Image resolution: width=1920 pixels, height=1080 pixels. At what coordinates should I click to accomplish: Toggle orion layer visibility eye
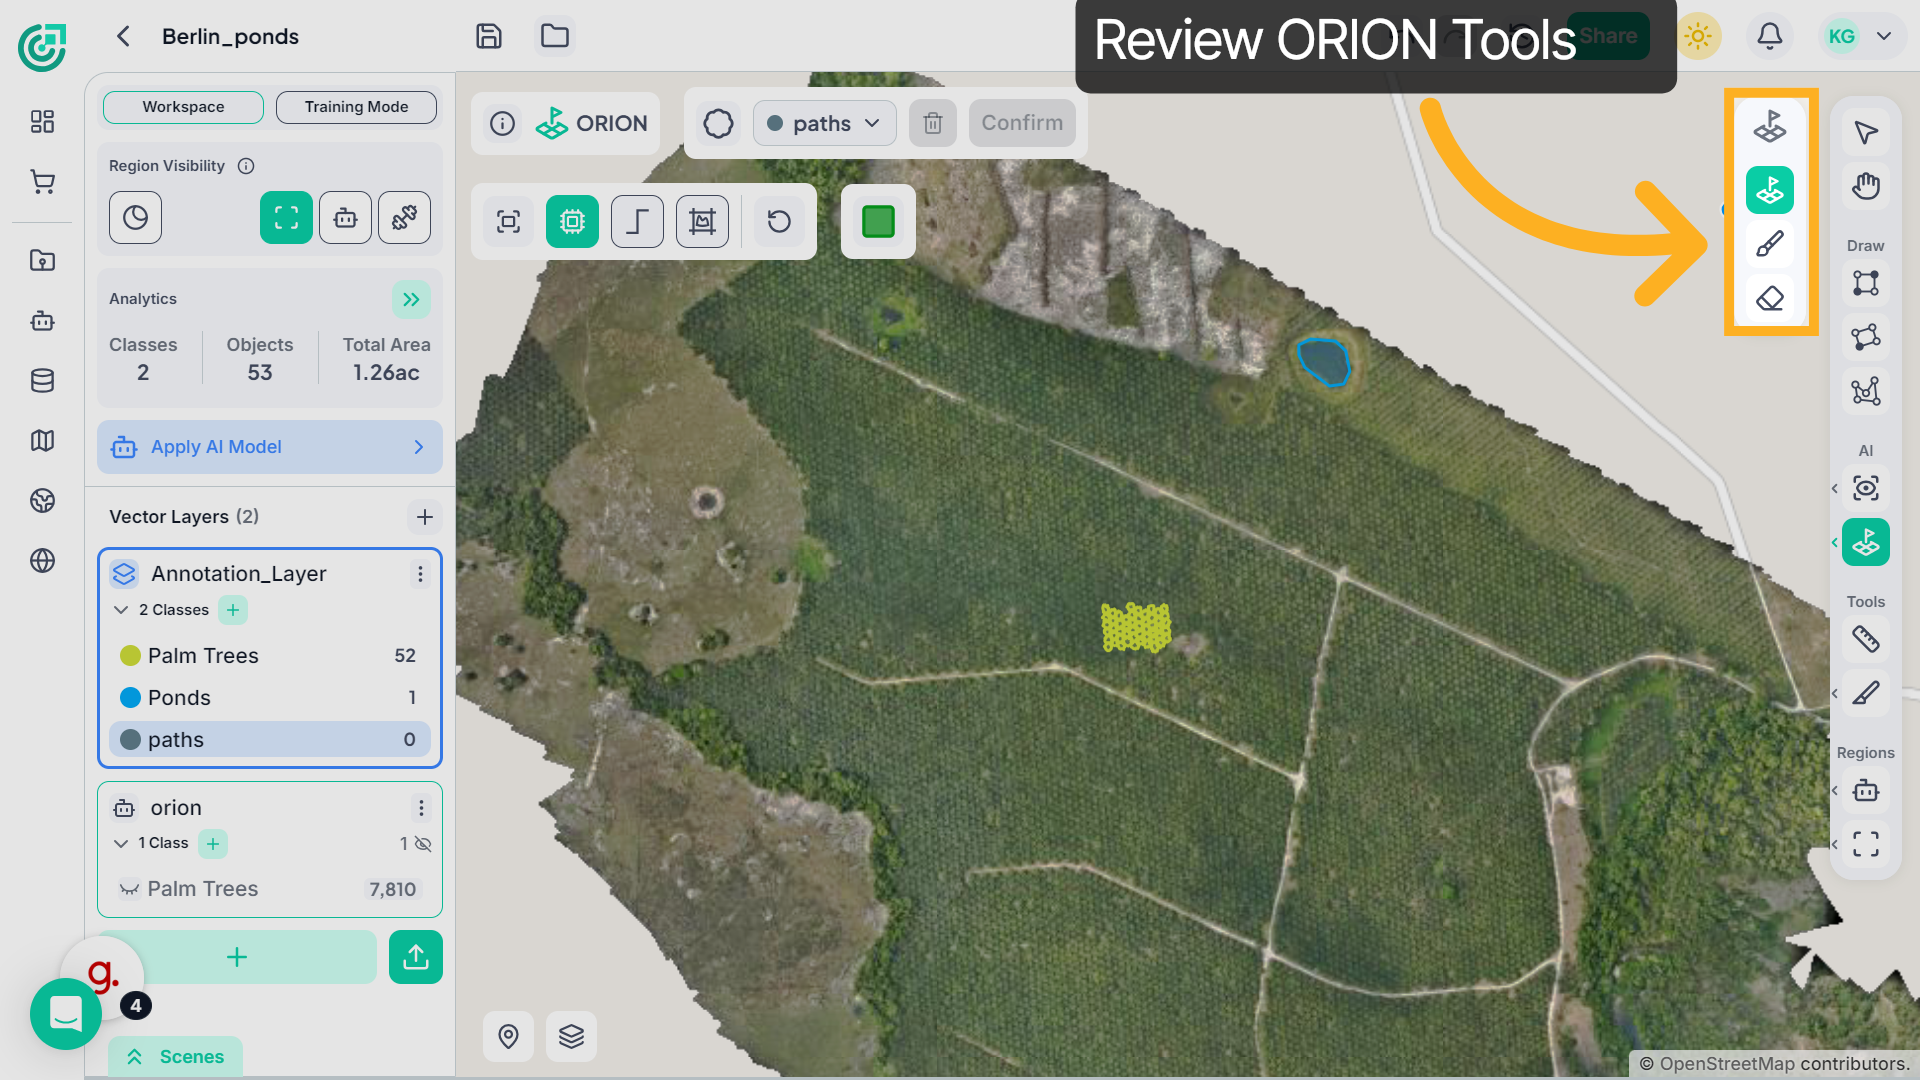click(423, 844)
